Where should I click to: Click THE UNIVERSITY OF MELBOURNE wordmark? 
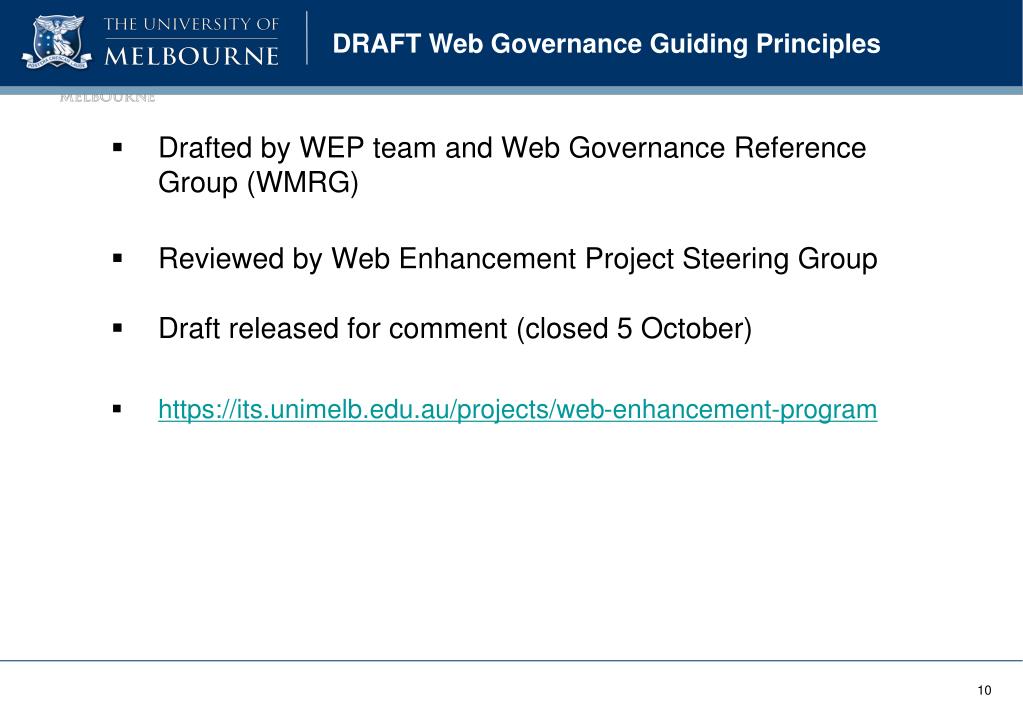coord(192,42)
